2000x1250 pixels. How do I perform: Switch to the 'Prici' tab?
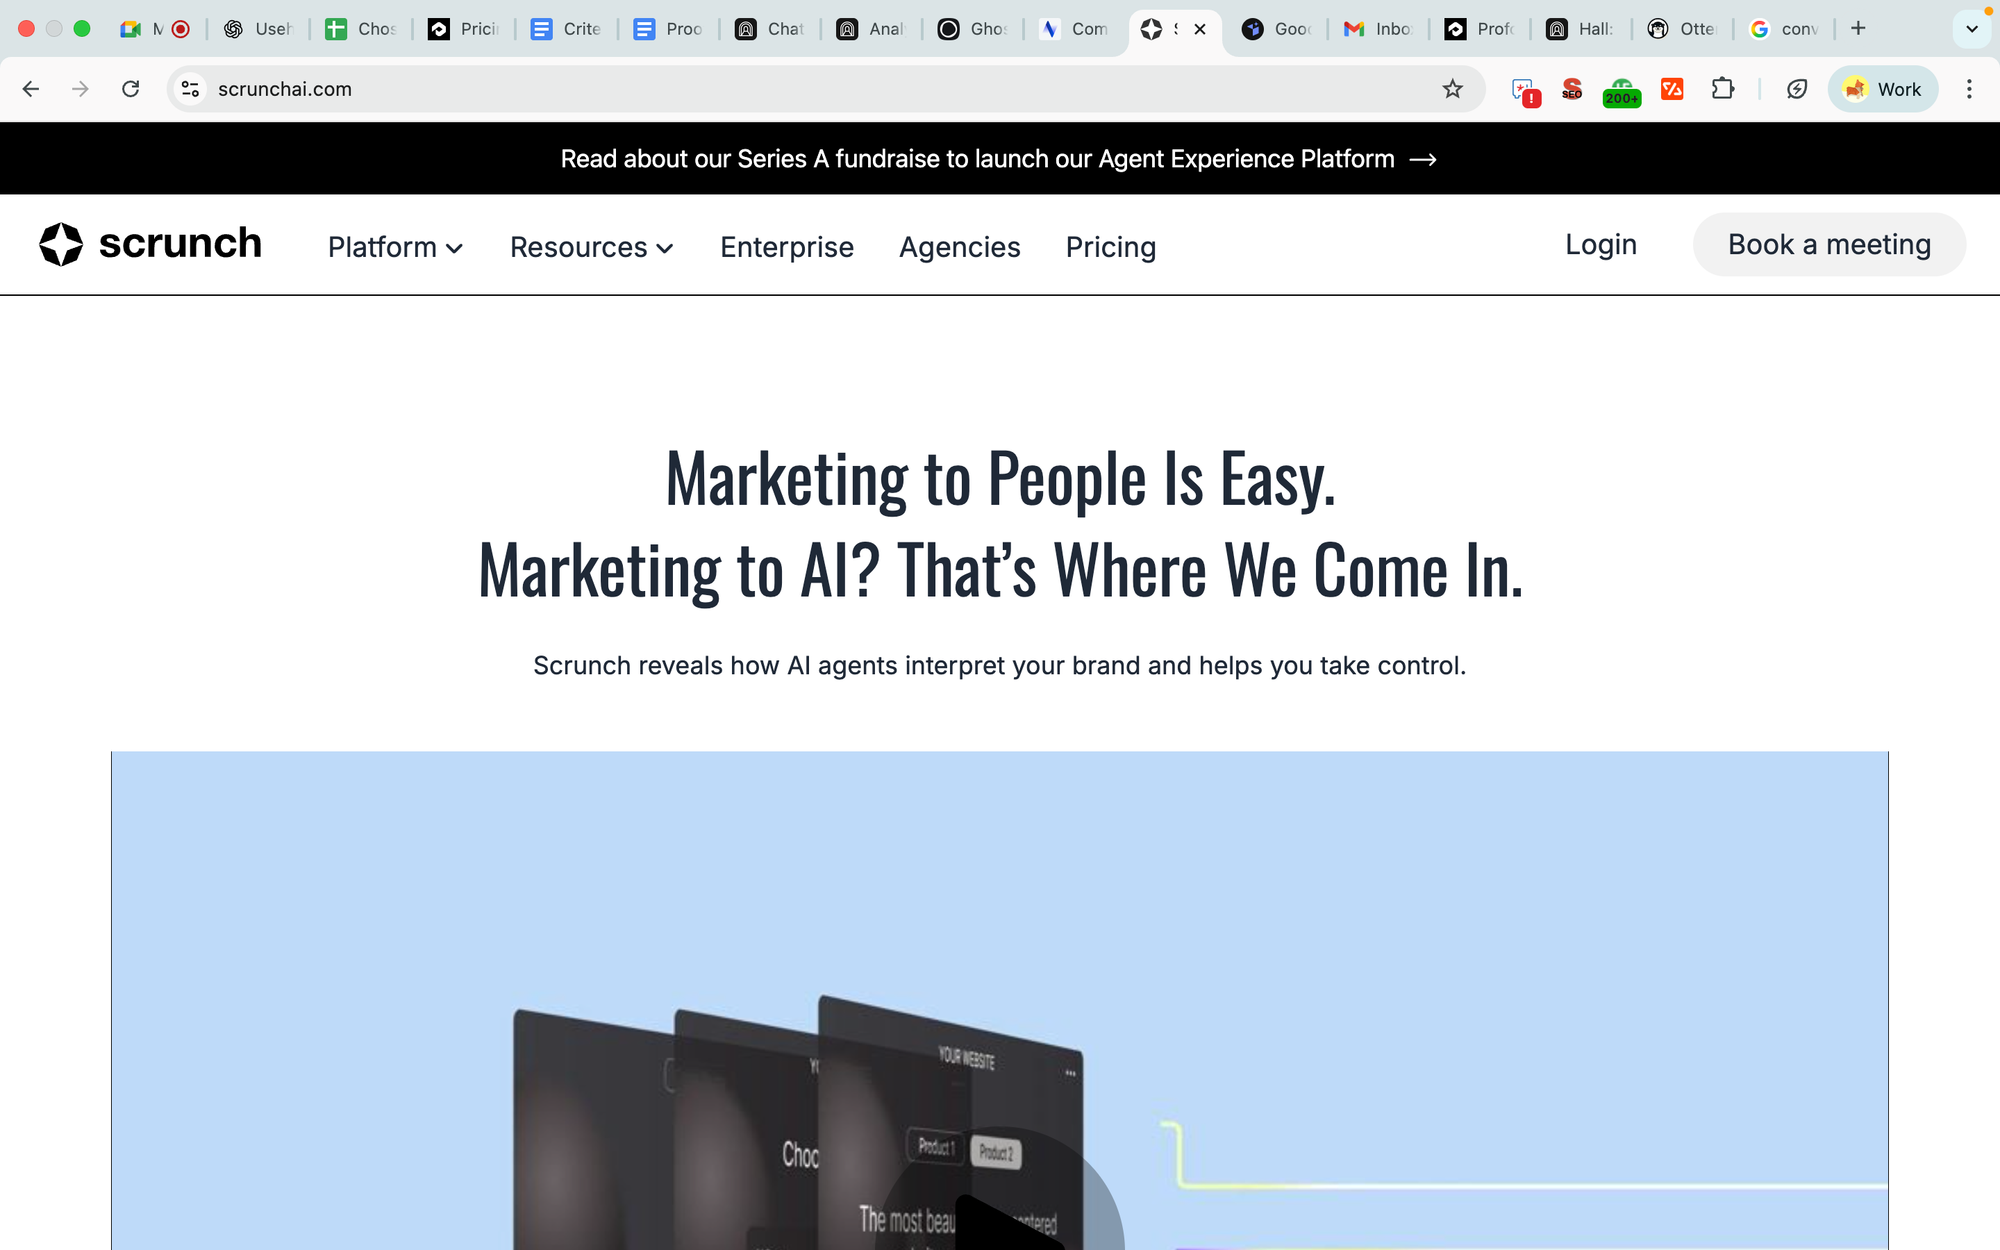point(464,29)
